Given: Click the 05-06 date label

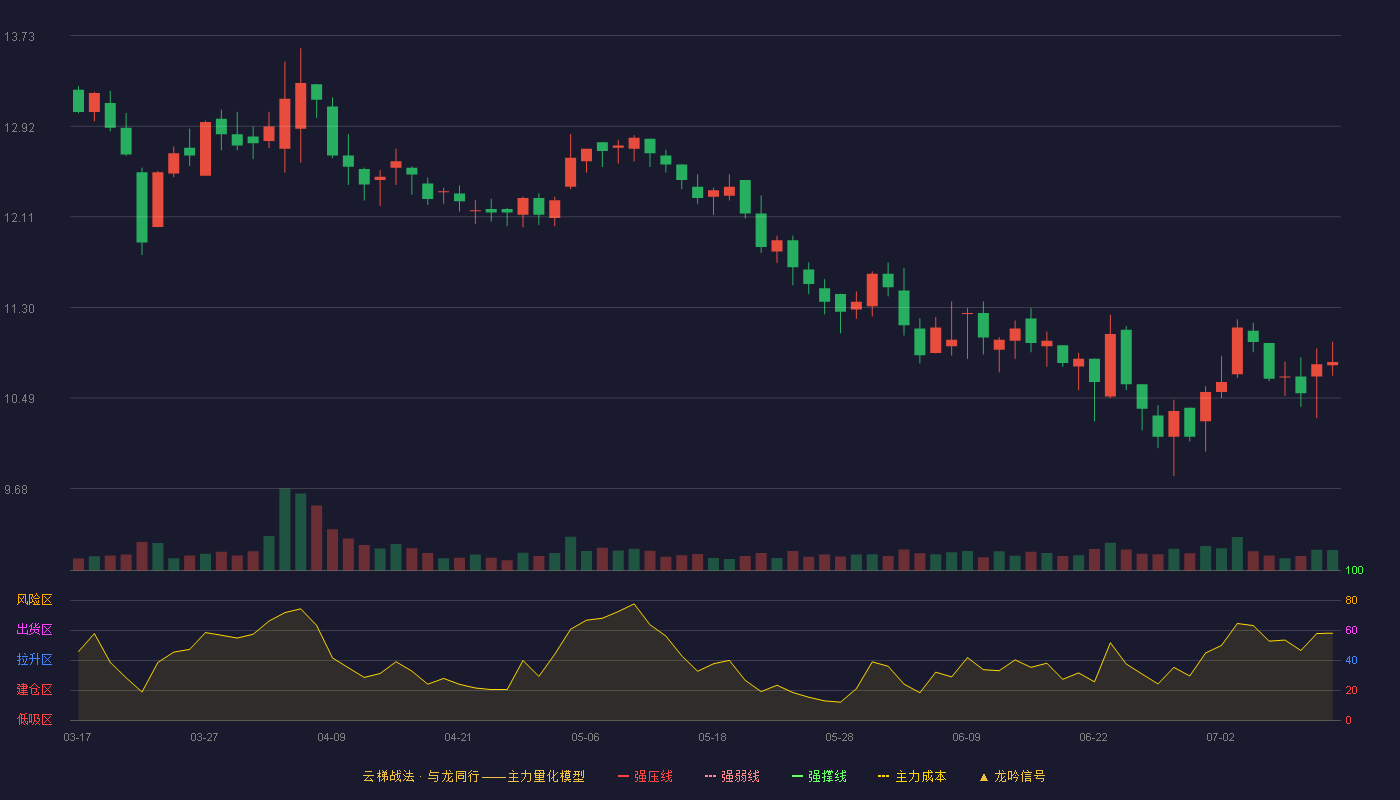Looking at the screenshot, I should (585, 737).
